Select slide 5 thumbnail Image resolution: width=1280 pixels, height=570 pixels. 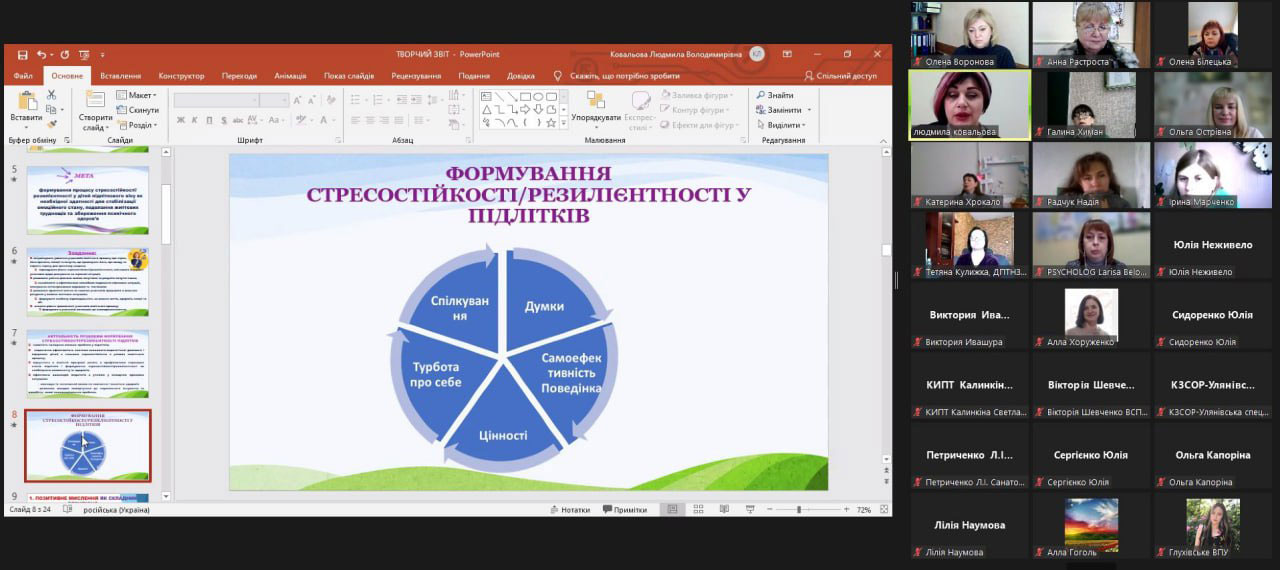[x=88, y=200]
